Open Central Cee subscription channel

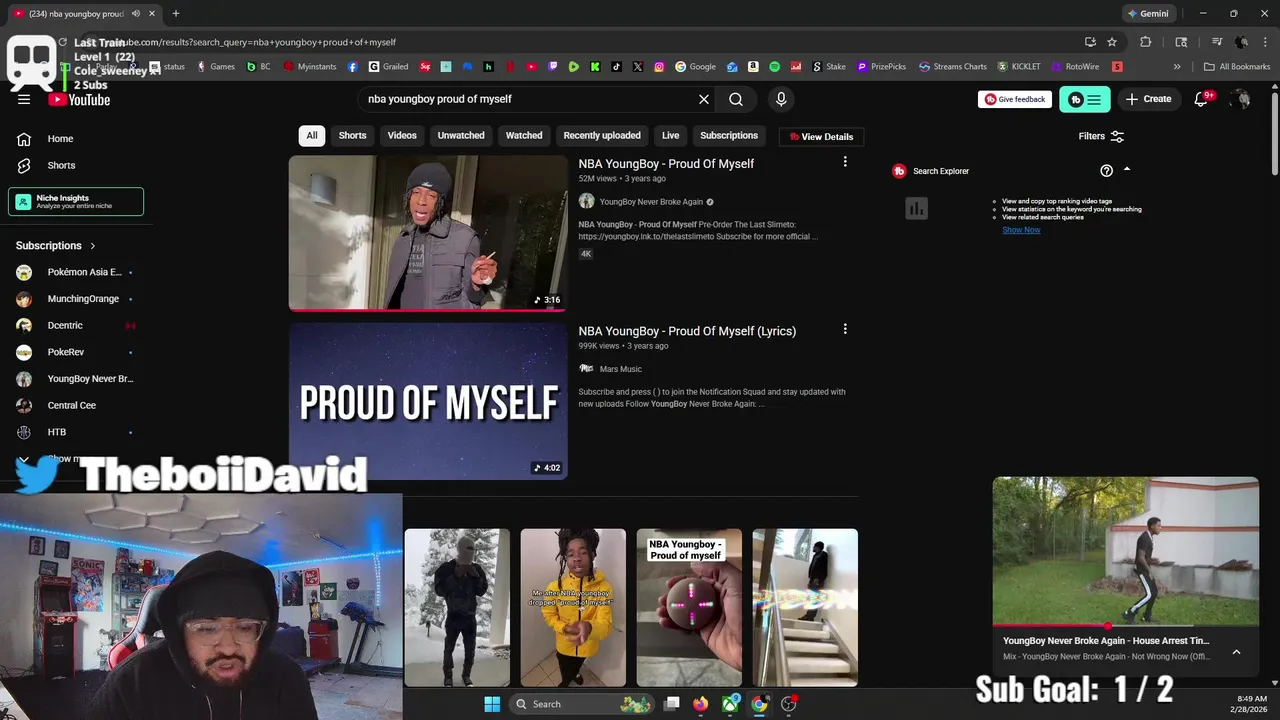76,406
